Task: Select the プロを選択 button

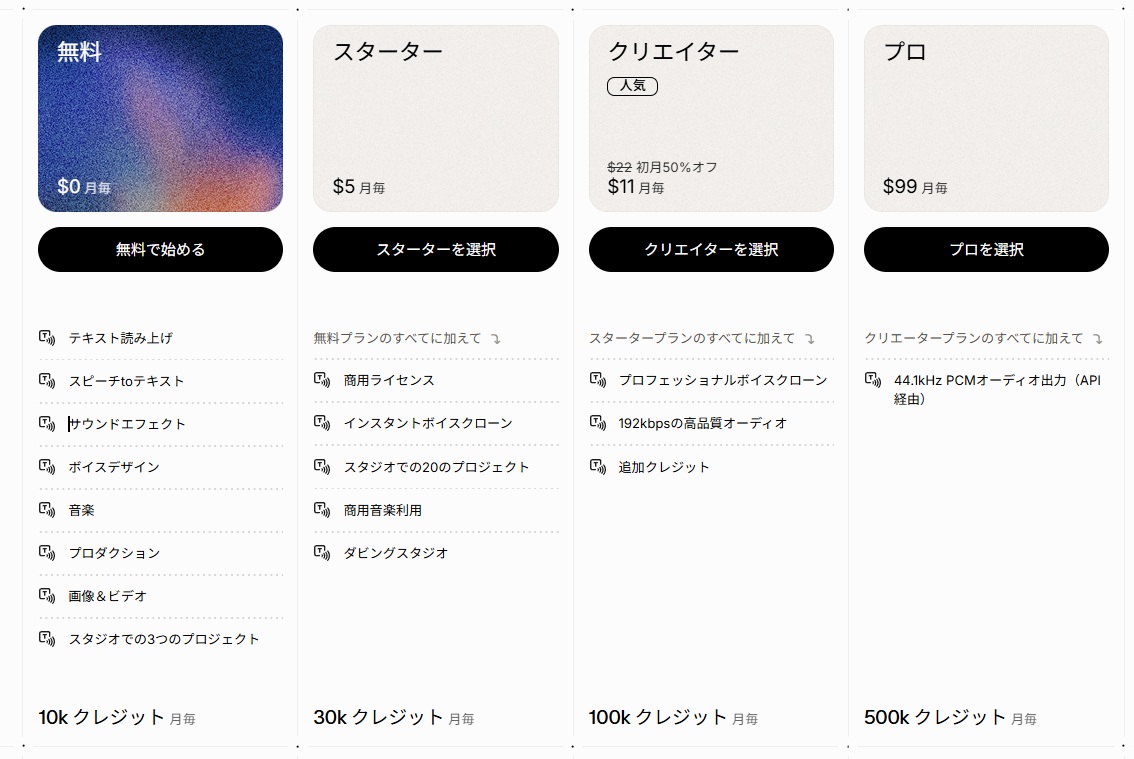Action: [x=986, y=249]
